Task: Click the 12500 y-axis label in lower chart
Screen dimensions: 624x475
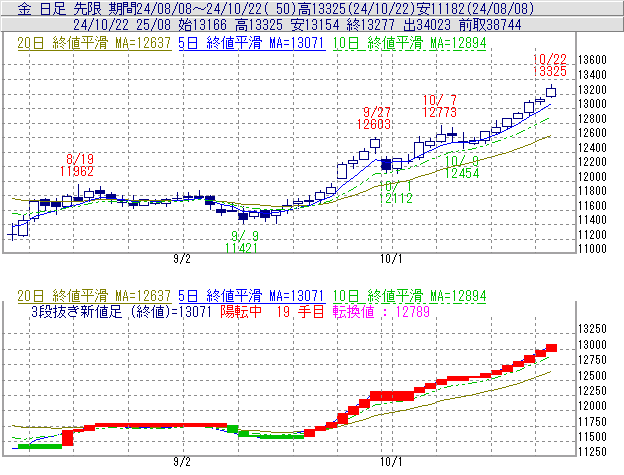Action: pyautogui.click(x=592, y=376)
